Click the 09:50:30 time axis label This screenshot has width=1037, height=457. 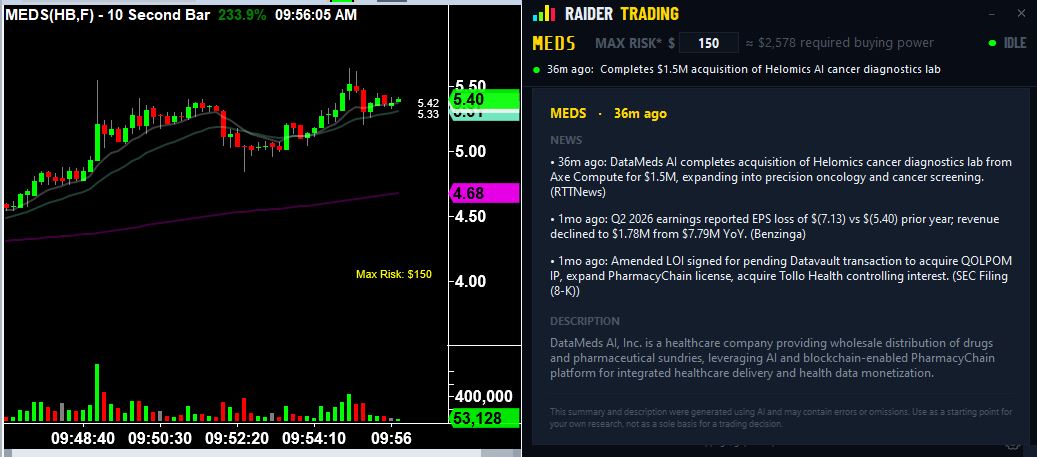(x=160, y=438)
